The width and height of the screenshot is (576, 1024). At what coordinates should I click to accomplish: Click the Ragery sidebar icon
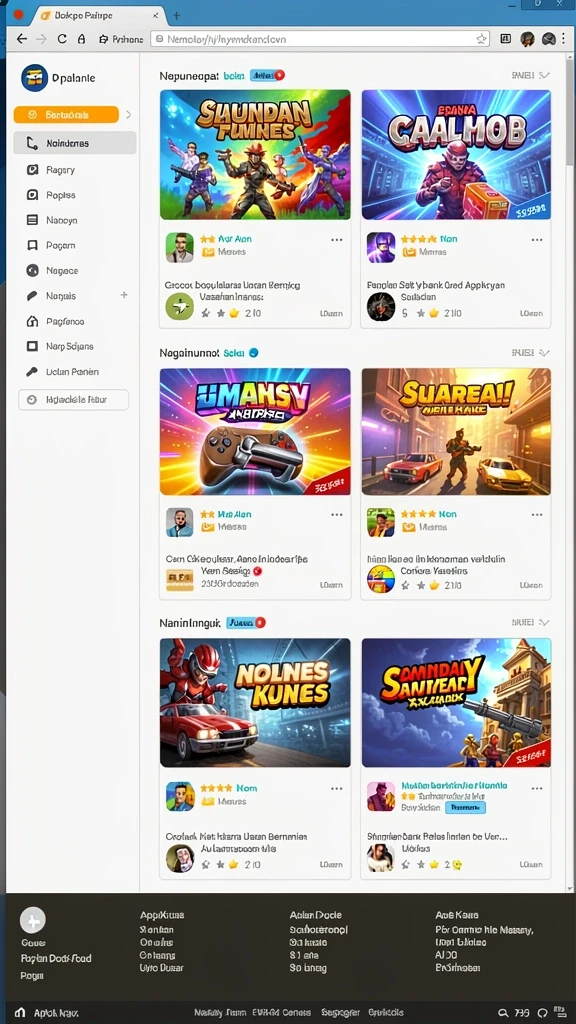point(32,170)
